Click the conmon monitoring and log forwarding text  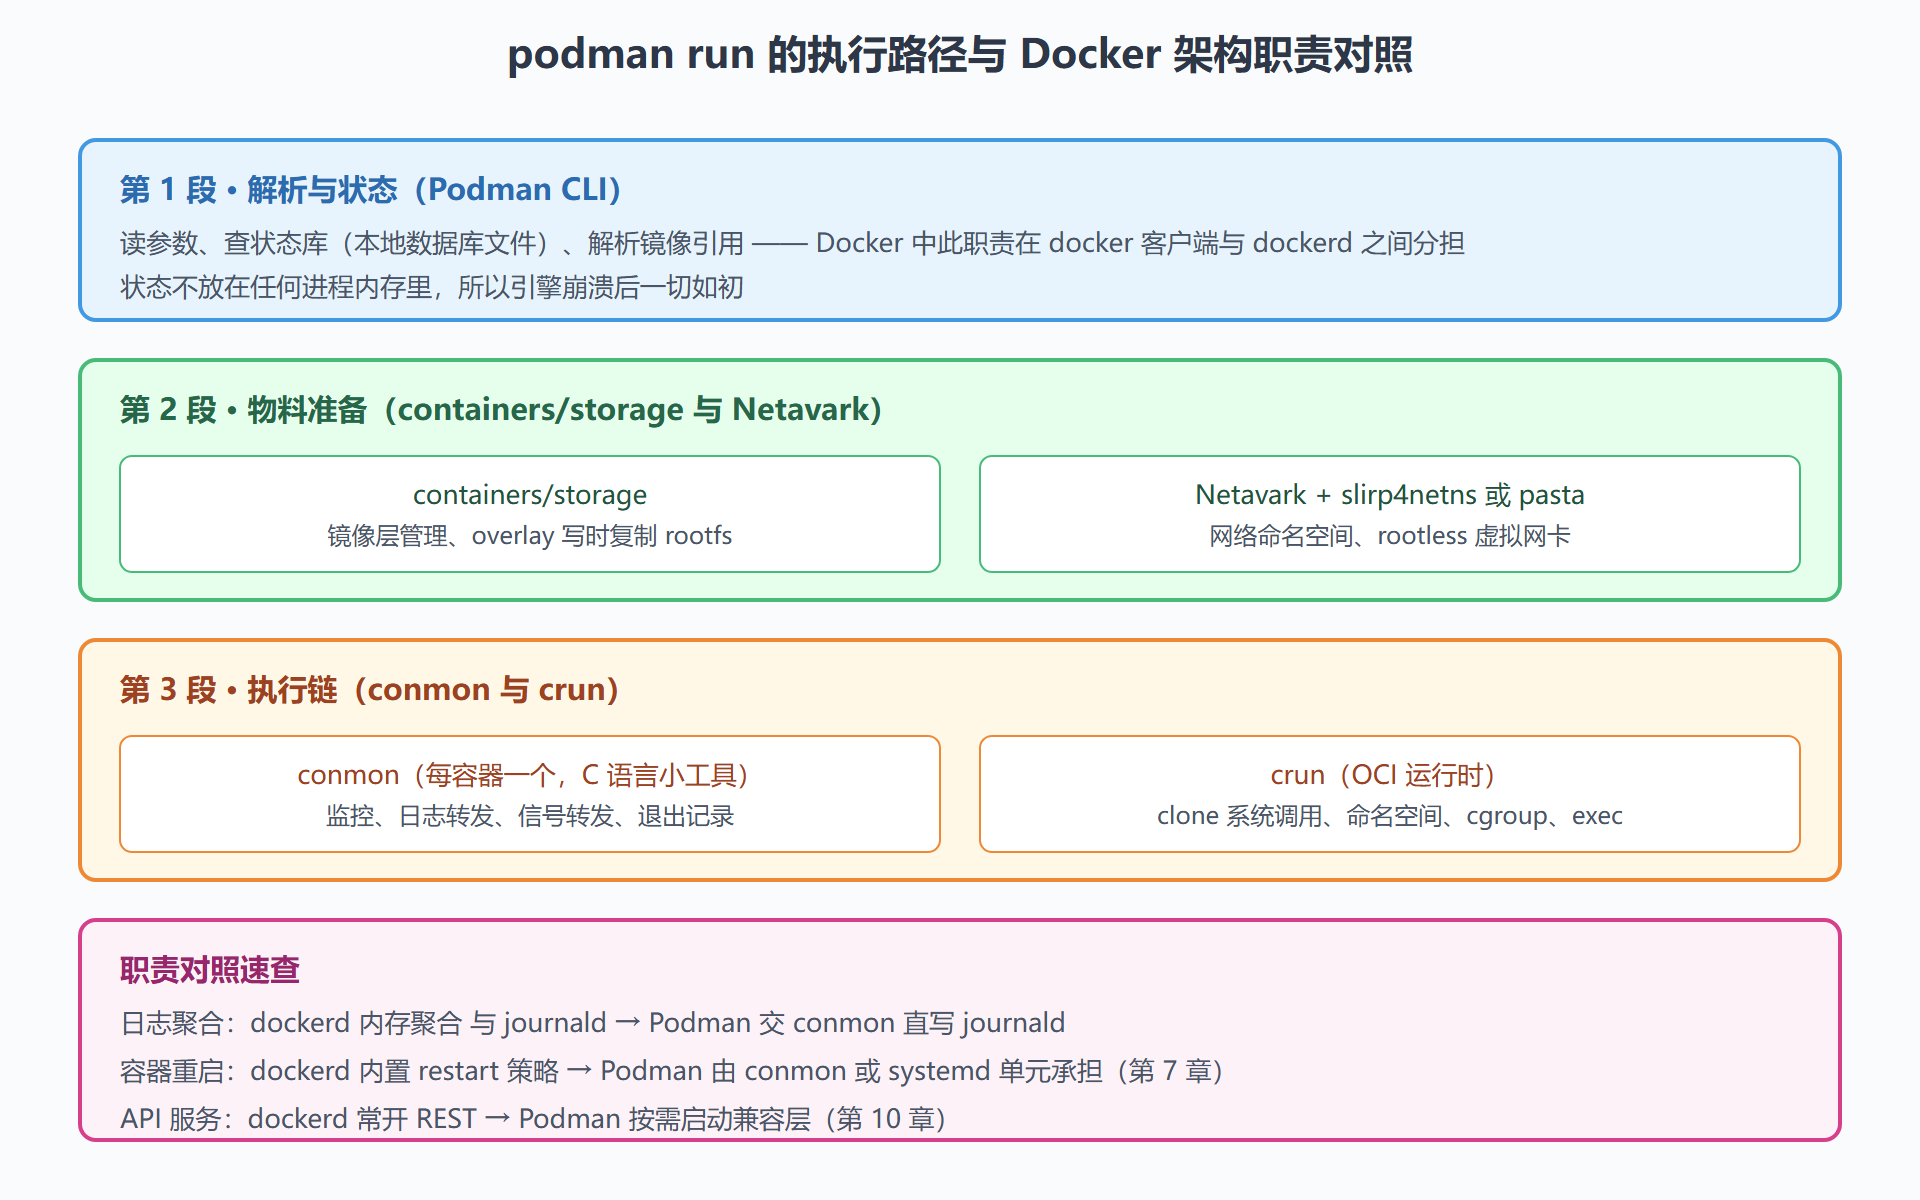[x=530, y=816]
